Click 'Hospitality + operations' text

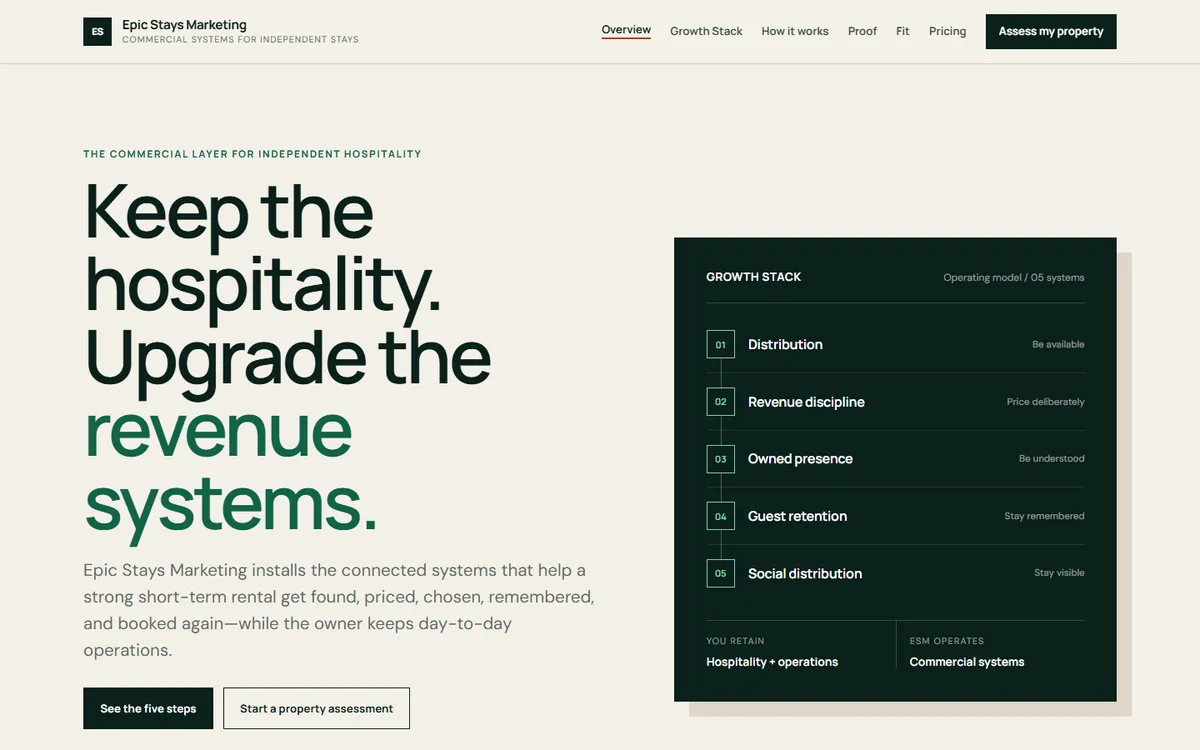[772, 662]
